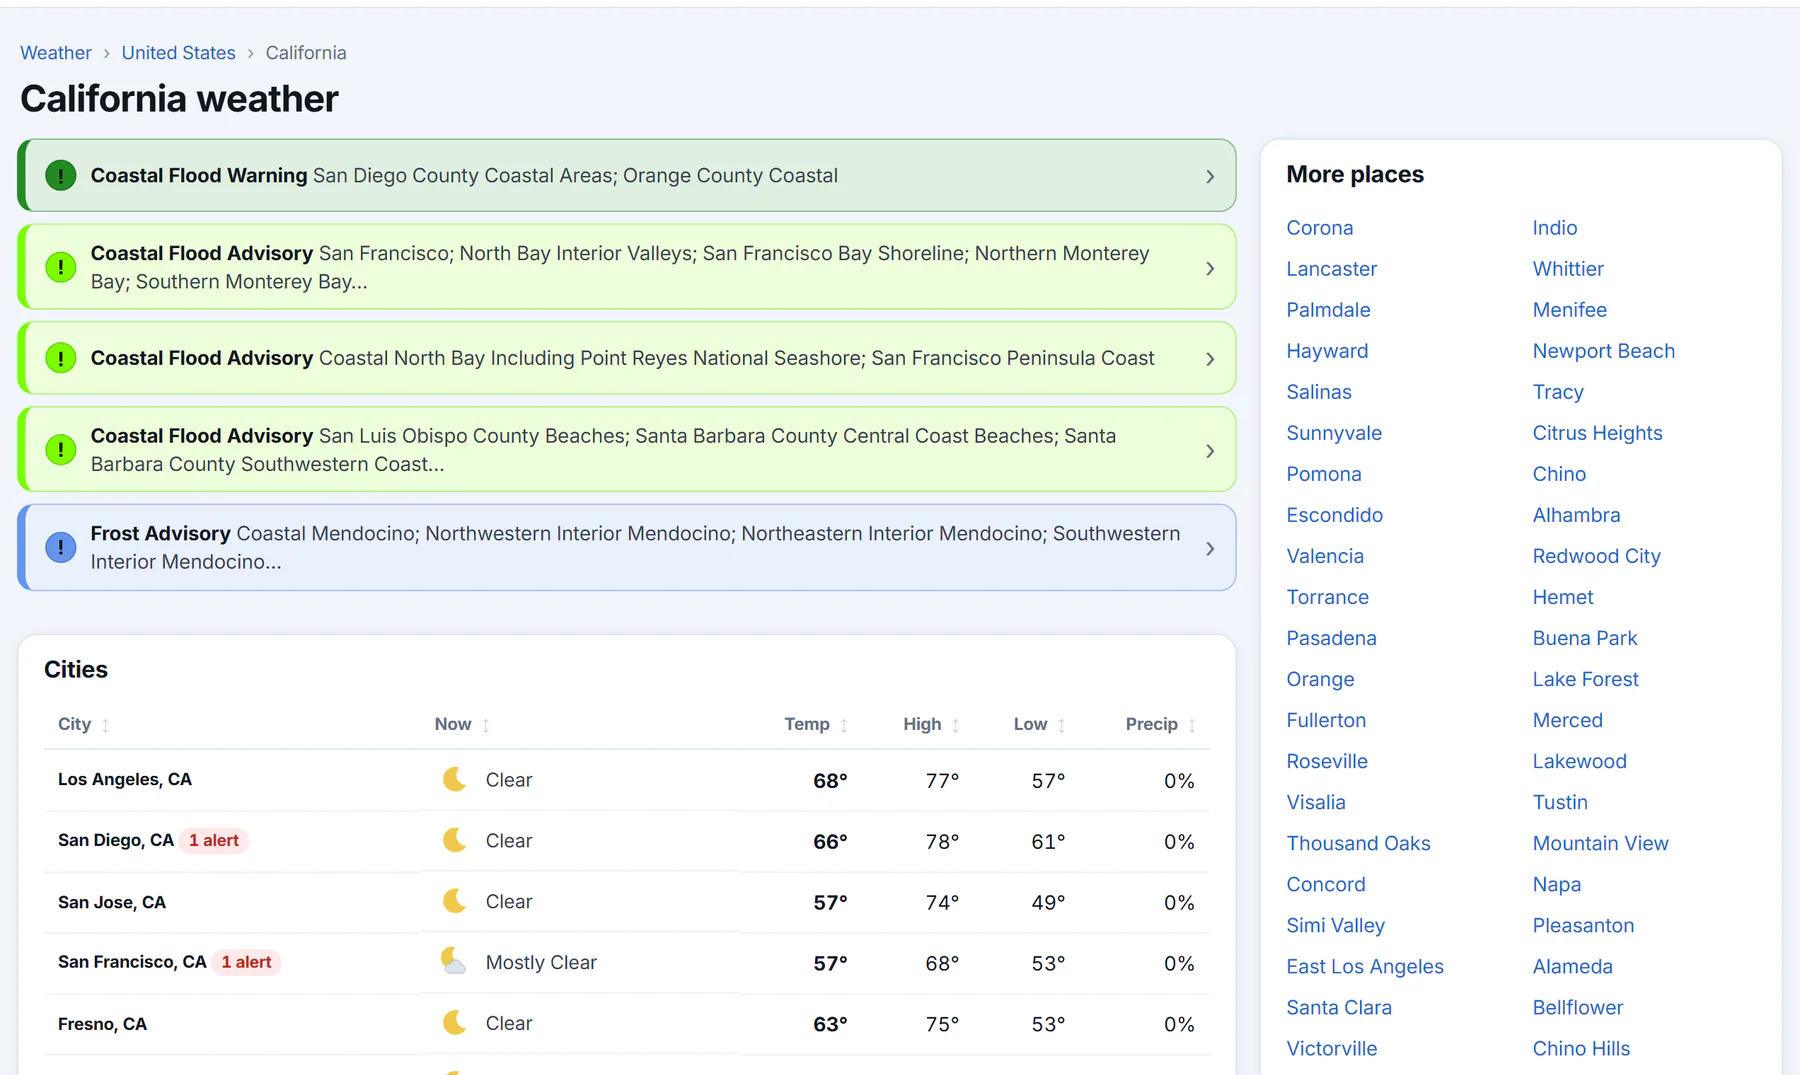This screenshot has width=1800, height=1075.
Task: Open Mountain View weather link
Action: (1601, 843)
